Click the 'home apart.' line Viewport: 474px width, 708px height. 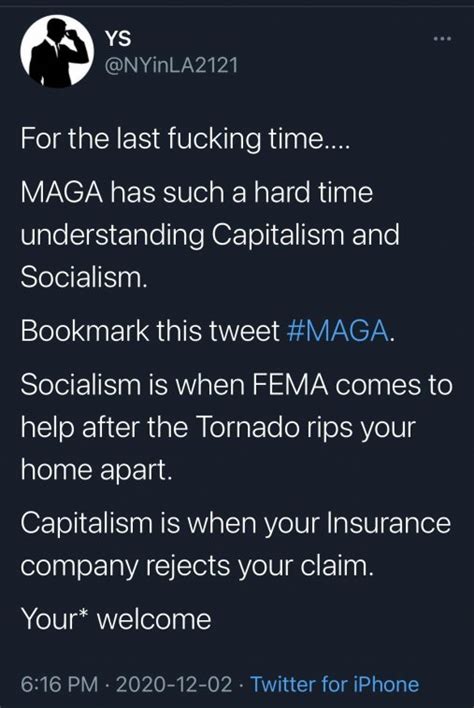coord(97,470)
